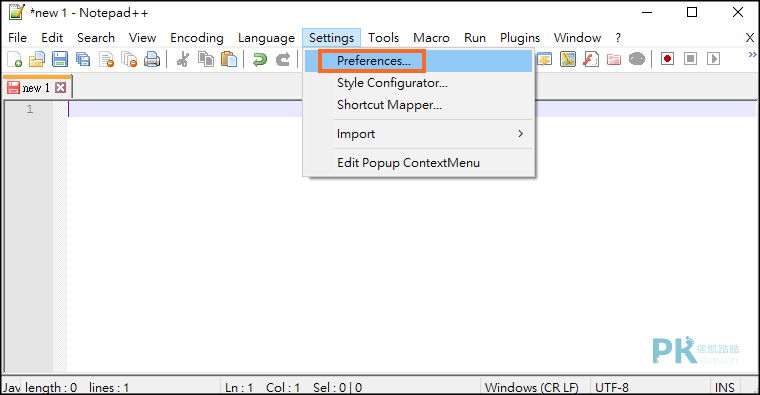Click the Close All toolbar icon
Screen dimensions: 760x395
[129, 59]
